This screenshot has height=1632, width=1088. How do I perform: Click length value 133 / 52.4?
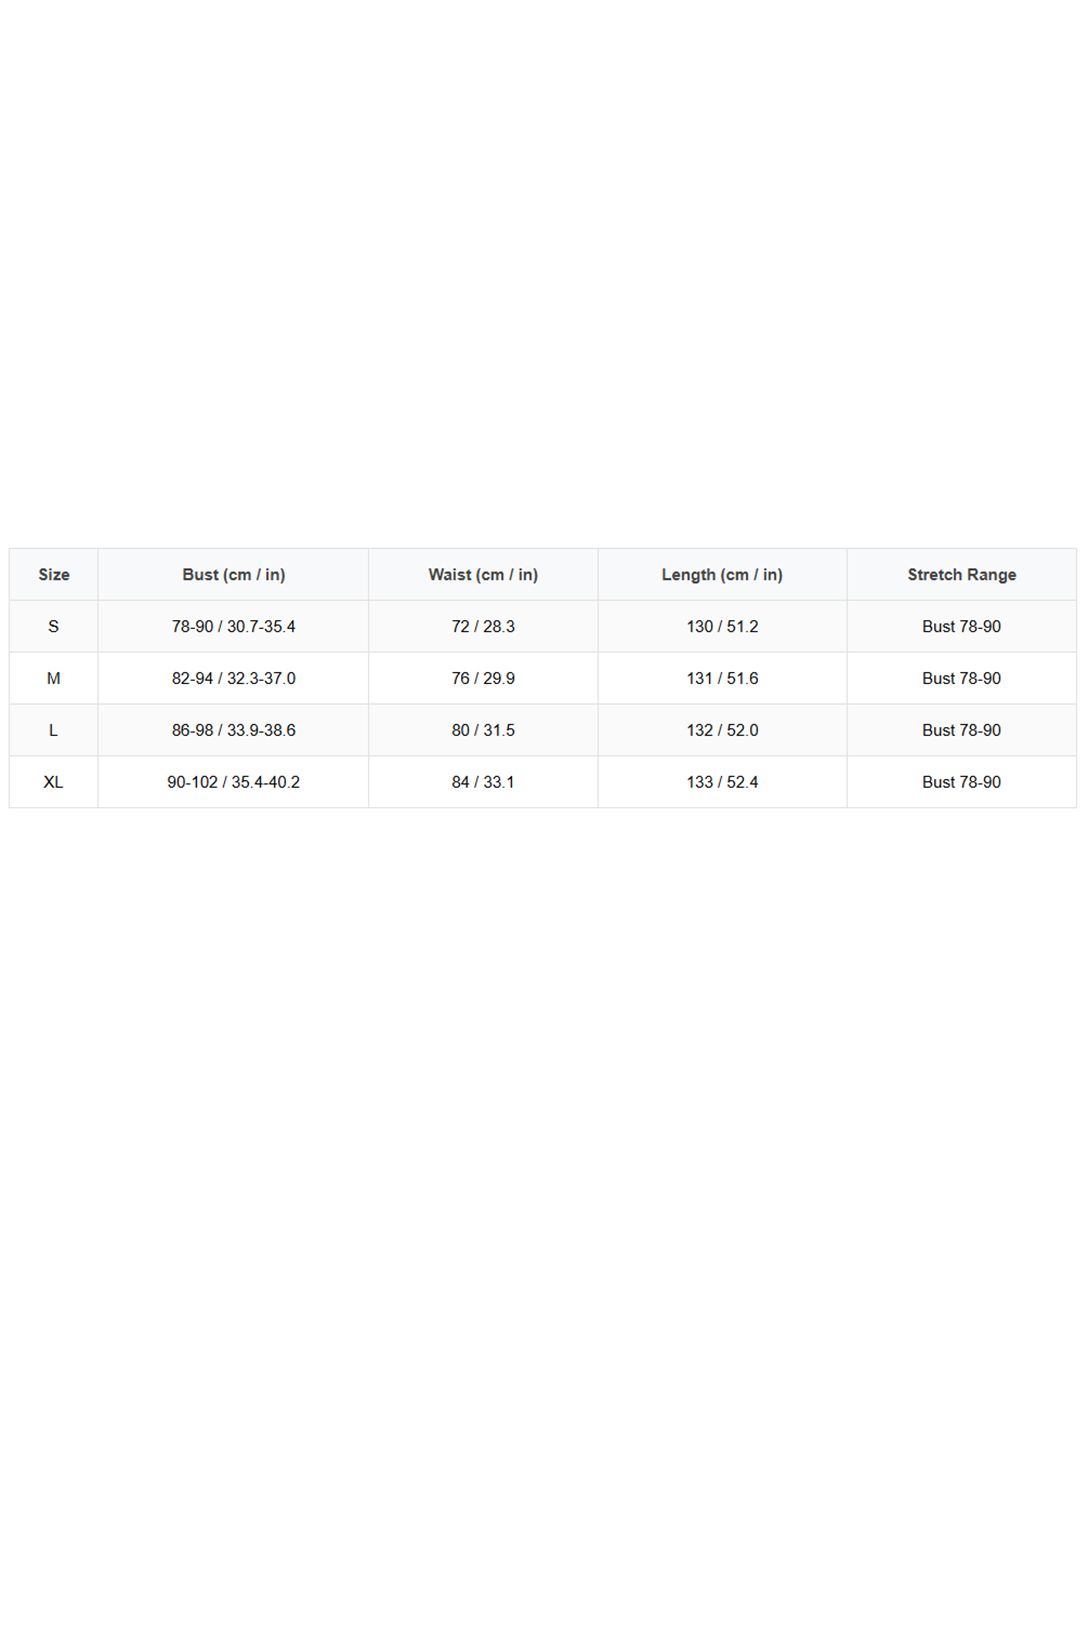pyautogui.click(x=722, y=782)
